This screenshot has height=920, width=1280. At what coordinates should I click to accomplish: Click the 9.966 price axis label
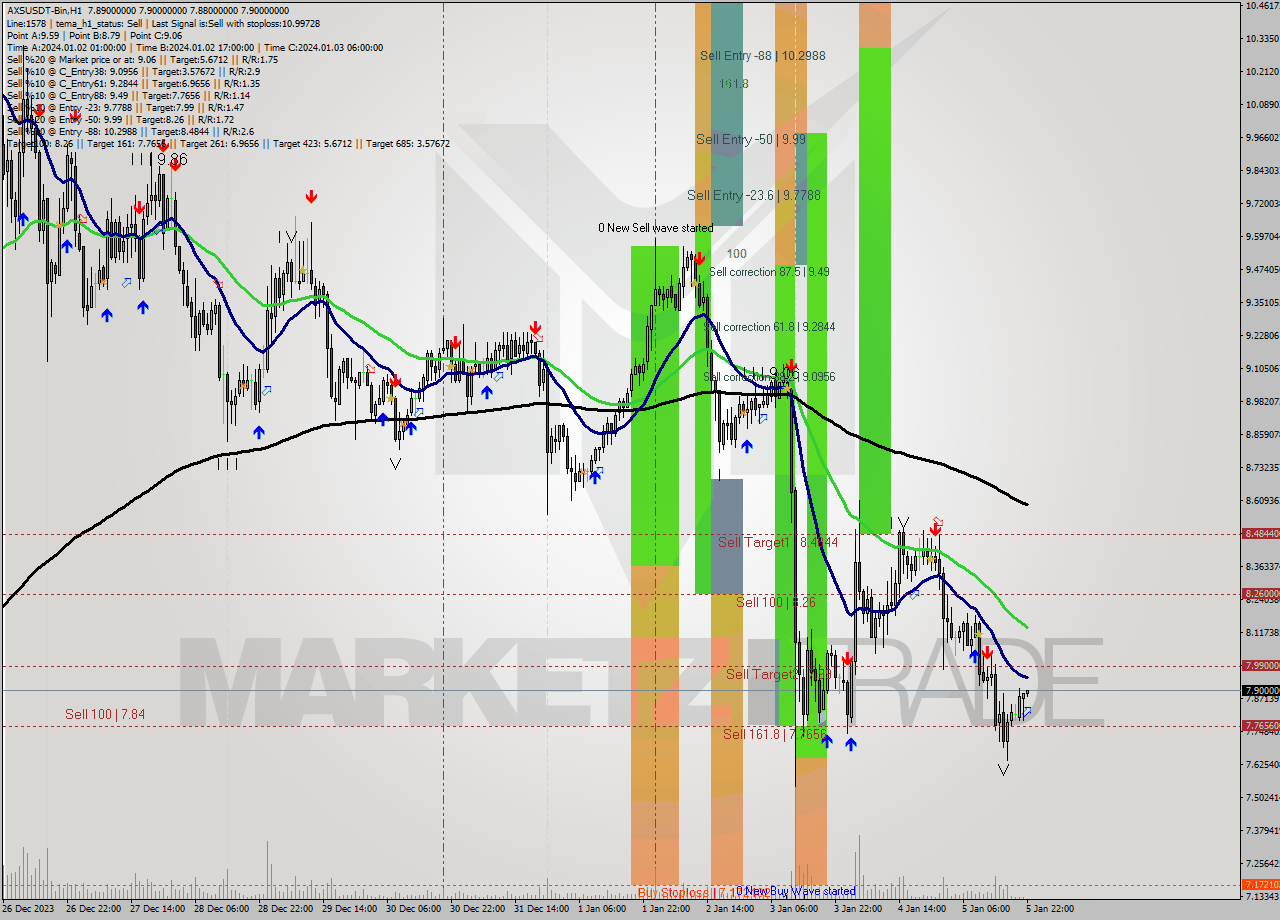point(1261,137)
